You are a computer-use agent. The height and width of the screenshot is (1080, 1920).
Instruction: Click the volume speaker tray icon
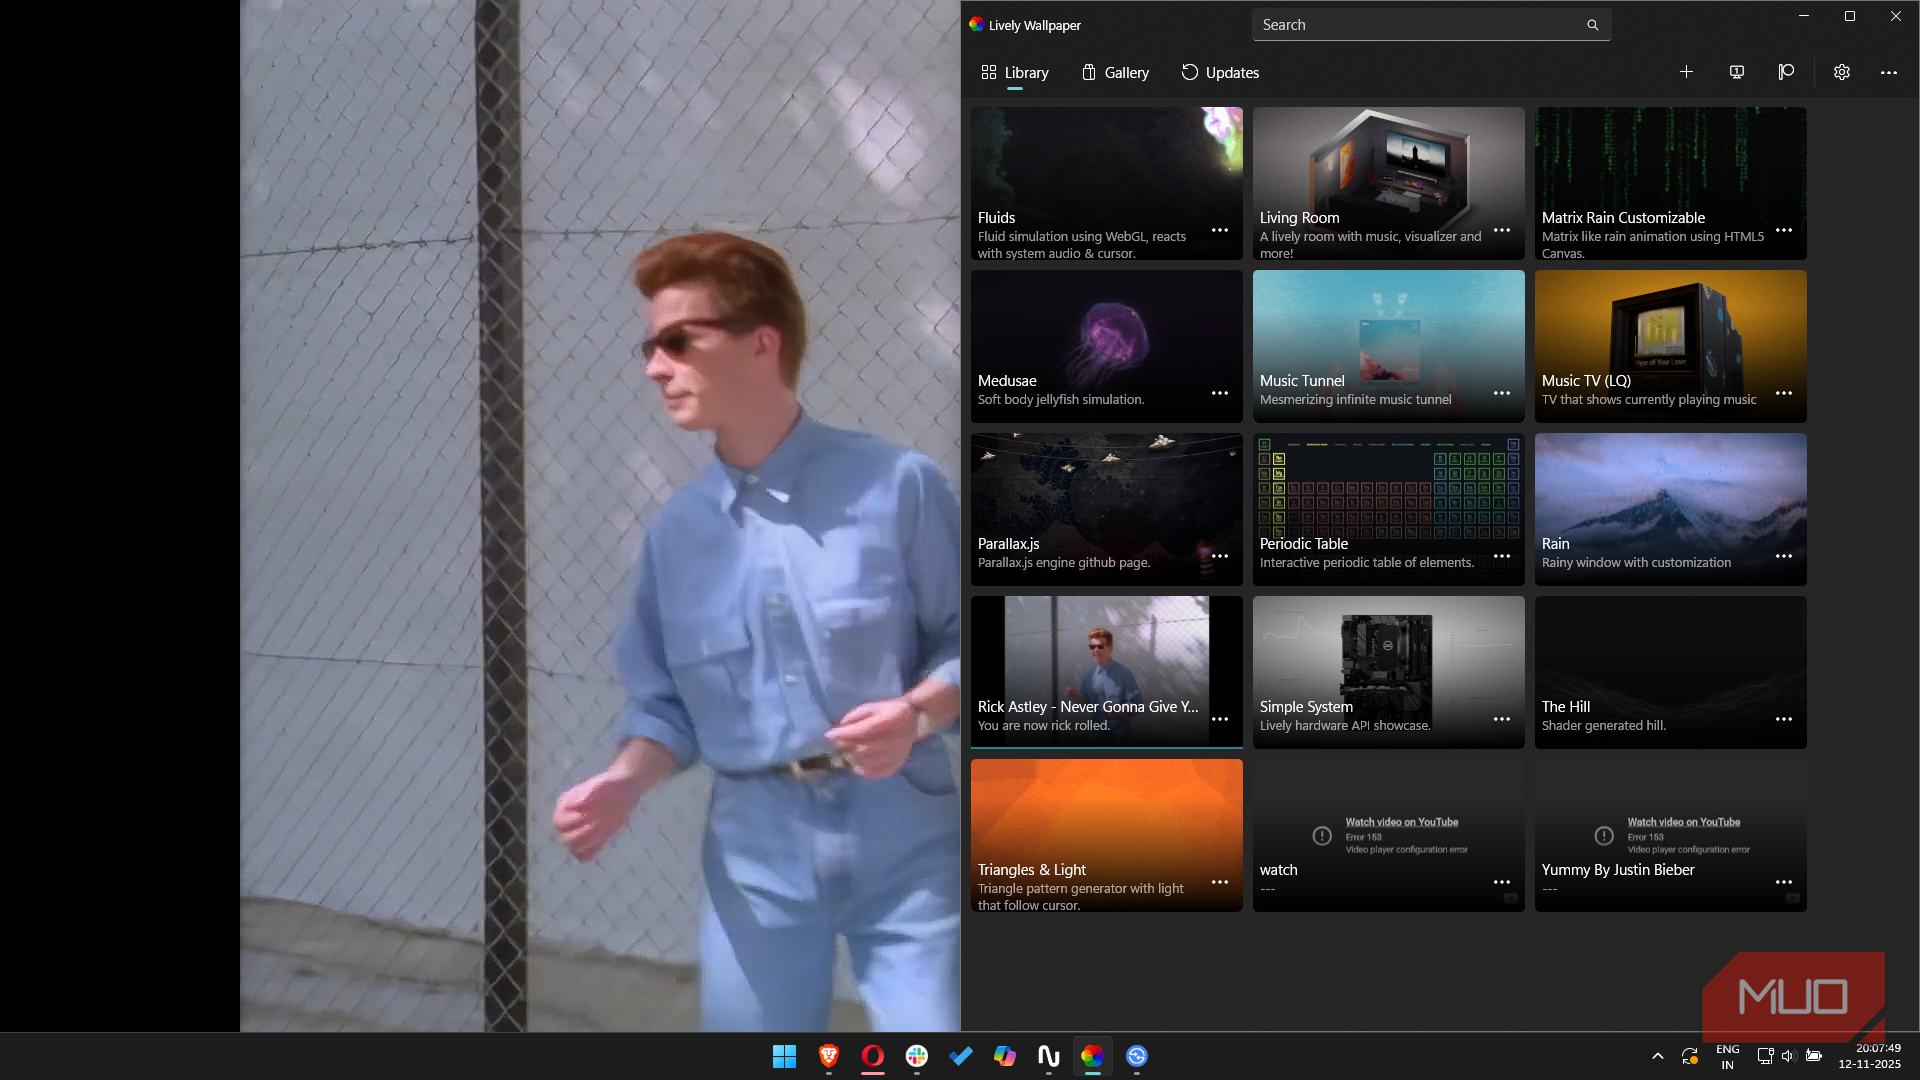(1789, 1056)
